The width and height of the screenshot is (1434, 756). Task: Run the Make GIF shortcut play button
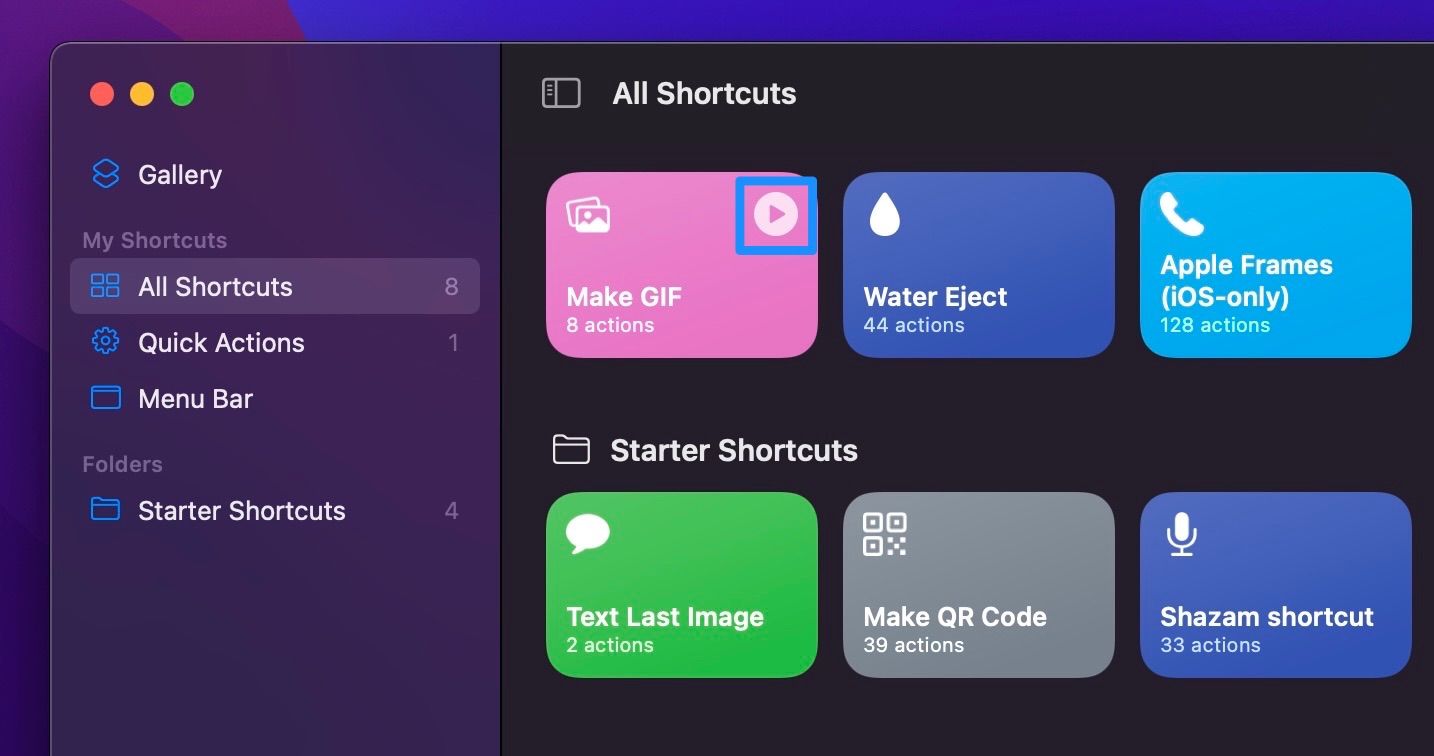click(776, 214)
